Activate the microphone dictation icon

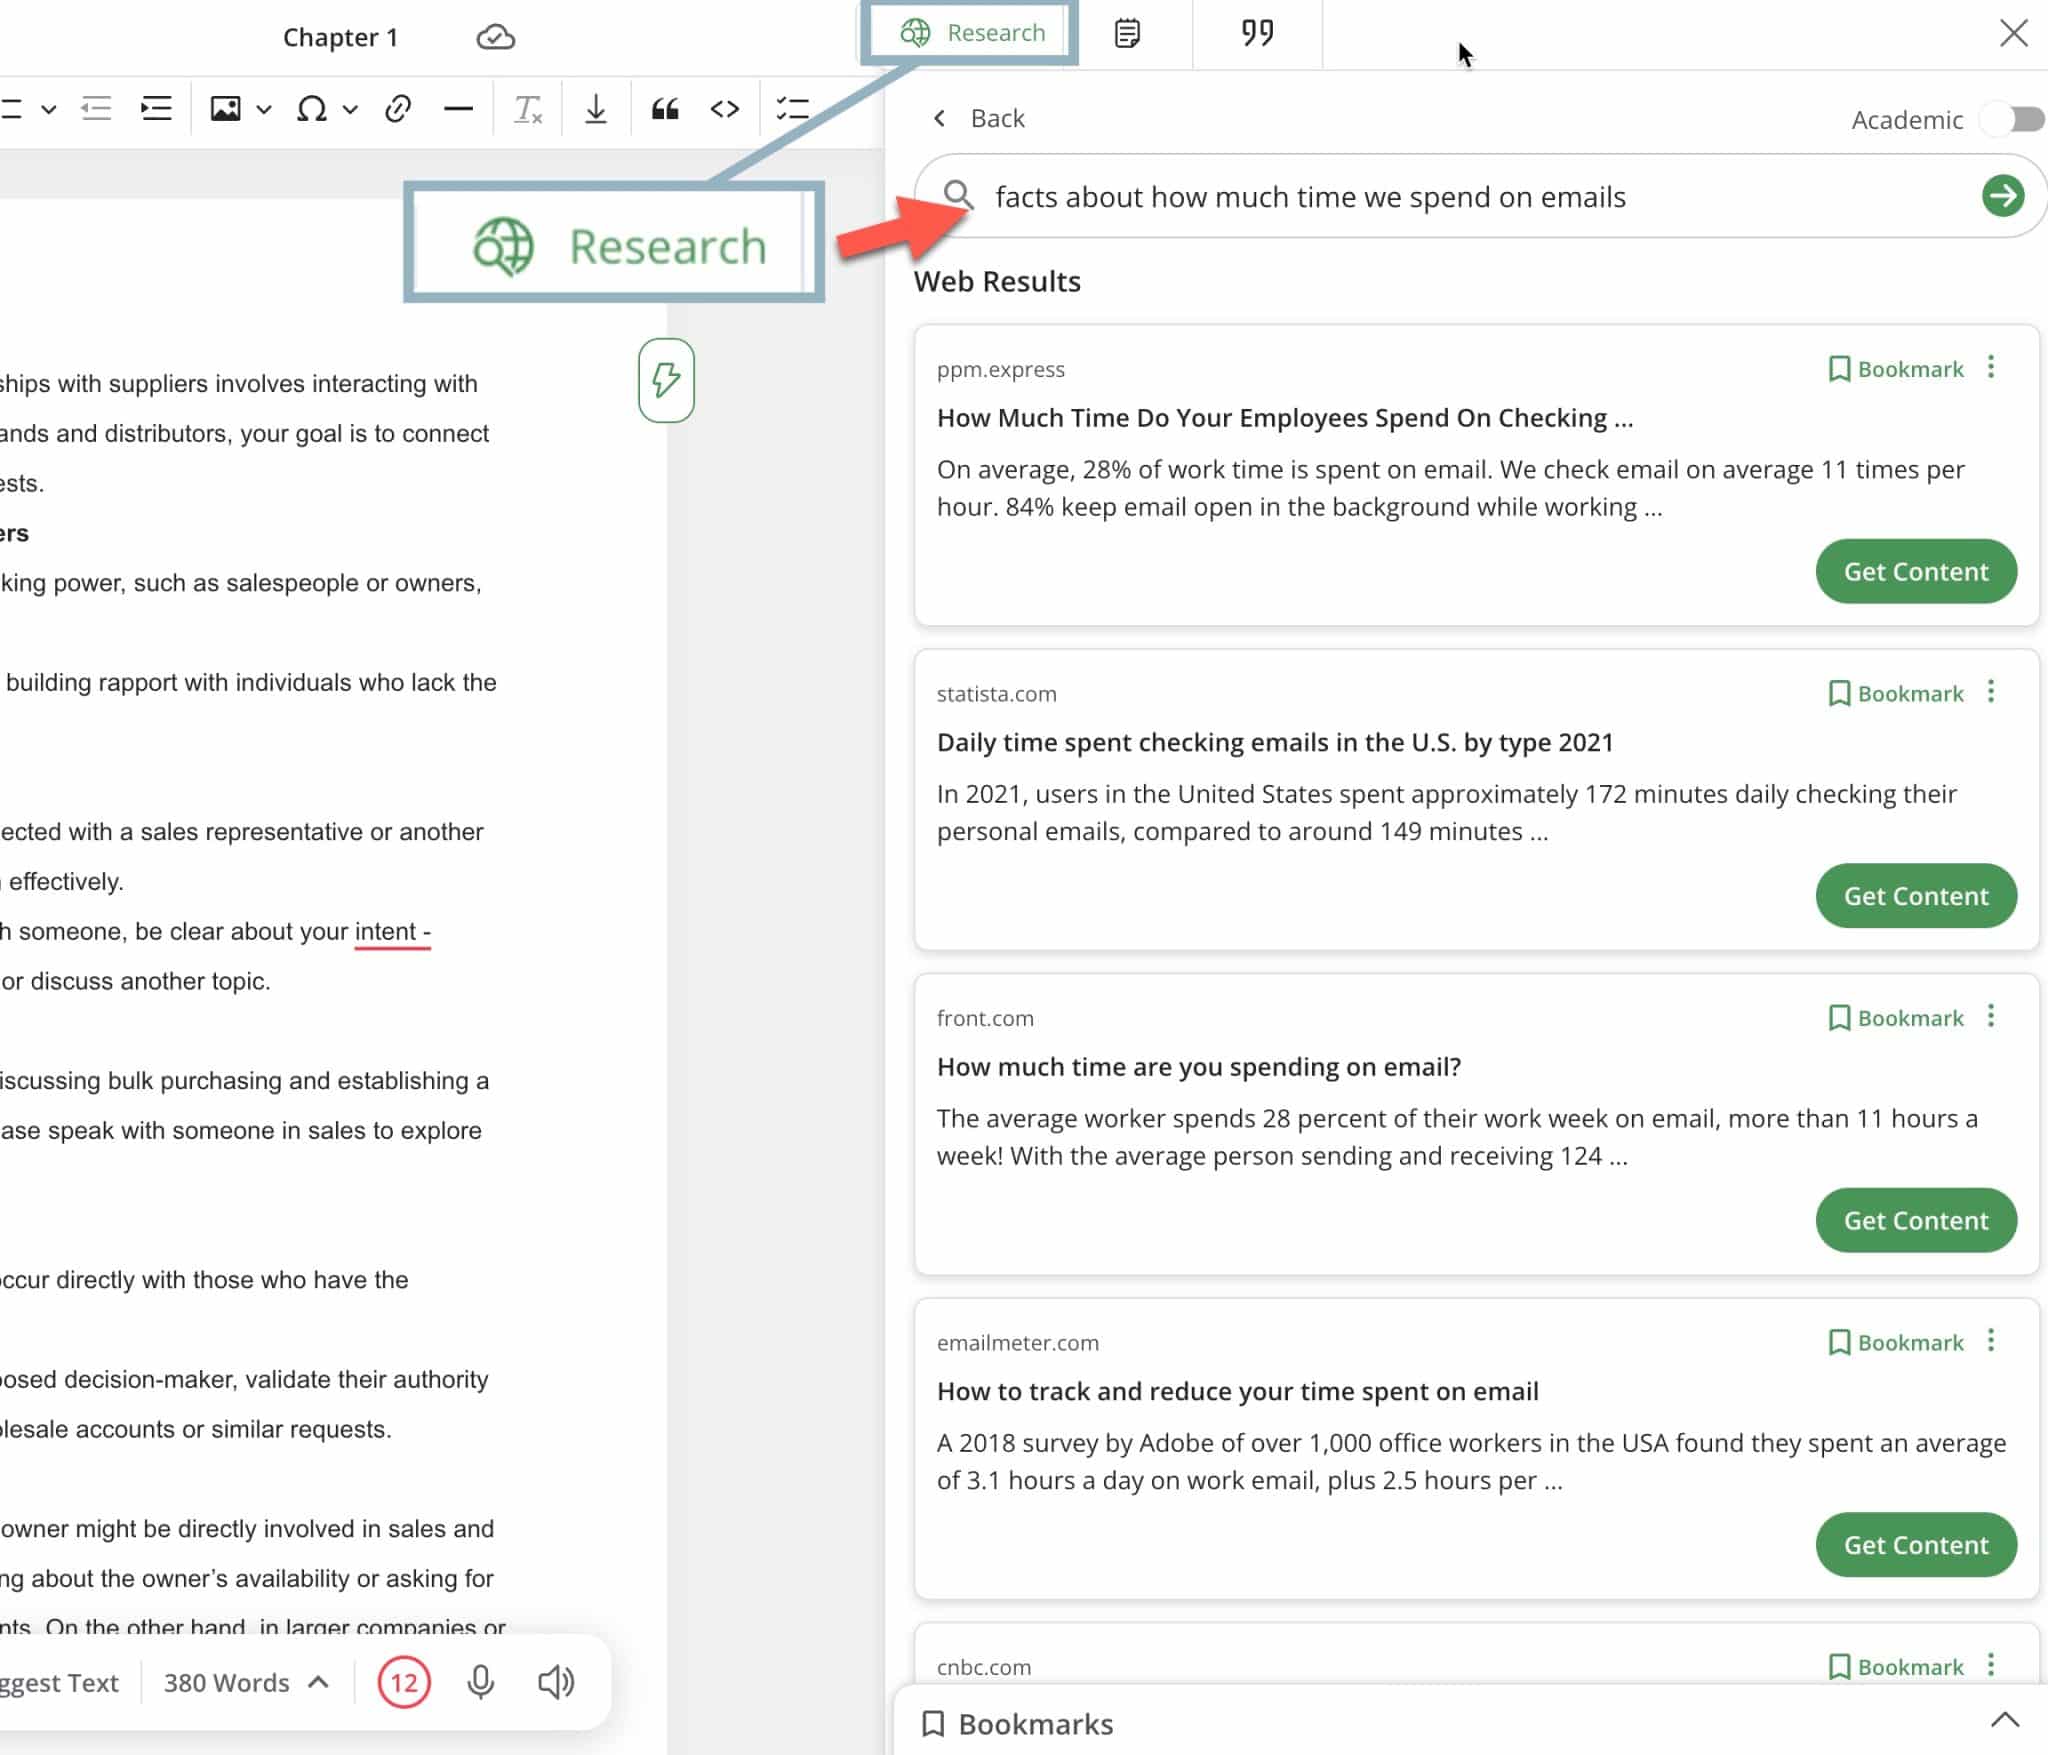[x=481, y=1682]
